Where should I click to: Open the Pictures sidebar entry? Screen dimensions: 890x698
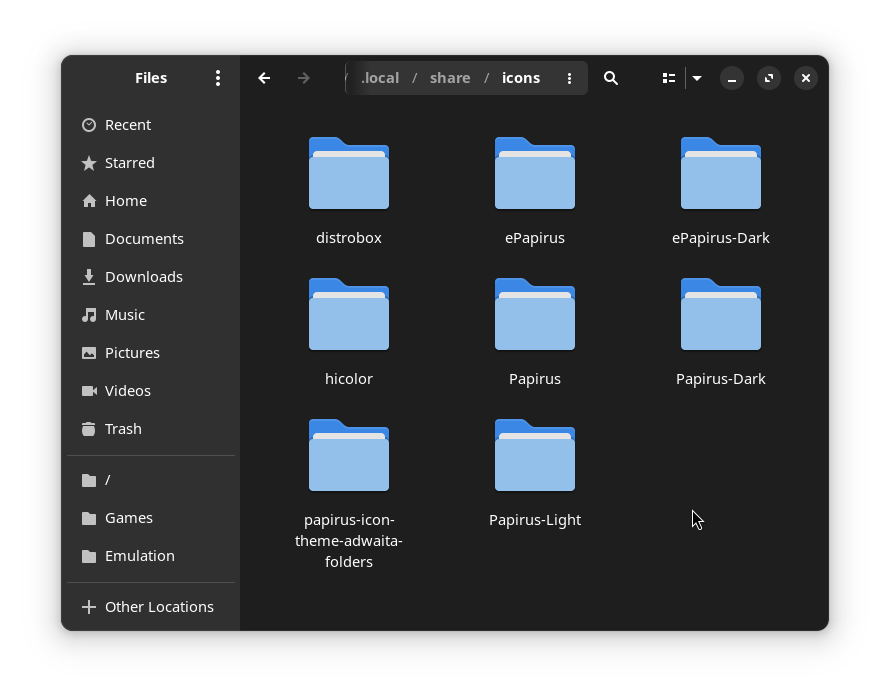(151, 353)
